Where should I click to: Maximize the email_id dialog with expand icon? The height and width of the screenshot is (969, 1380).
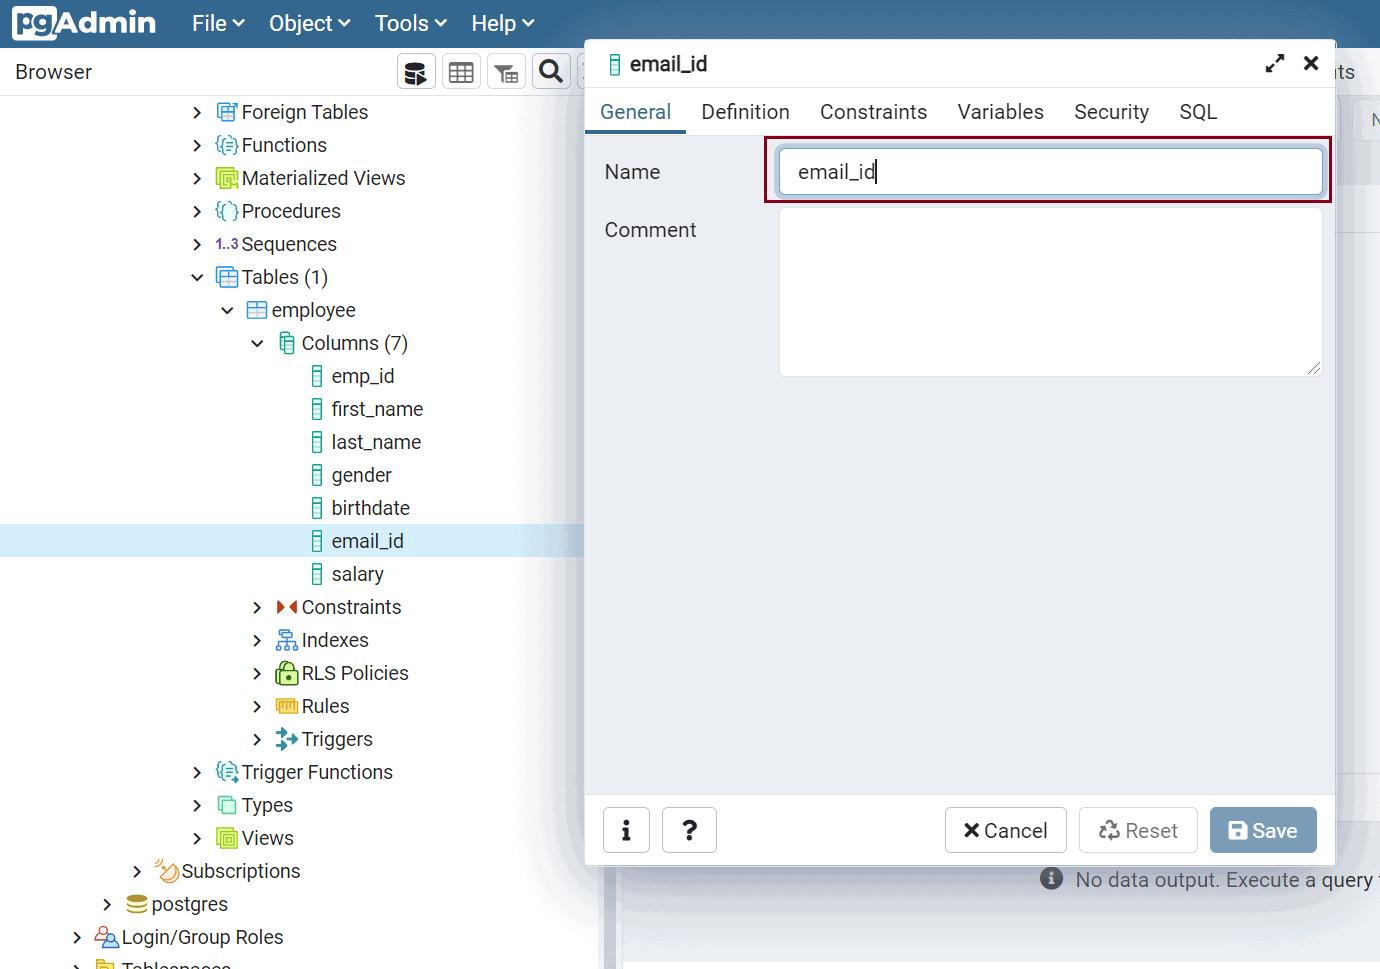(1274, 64)
